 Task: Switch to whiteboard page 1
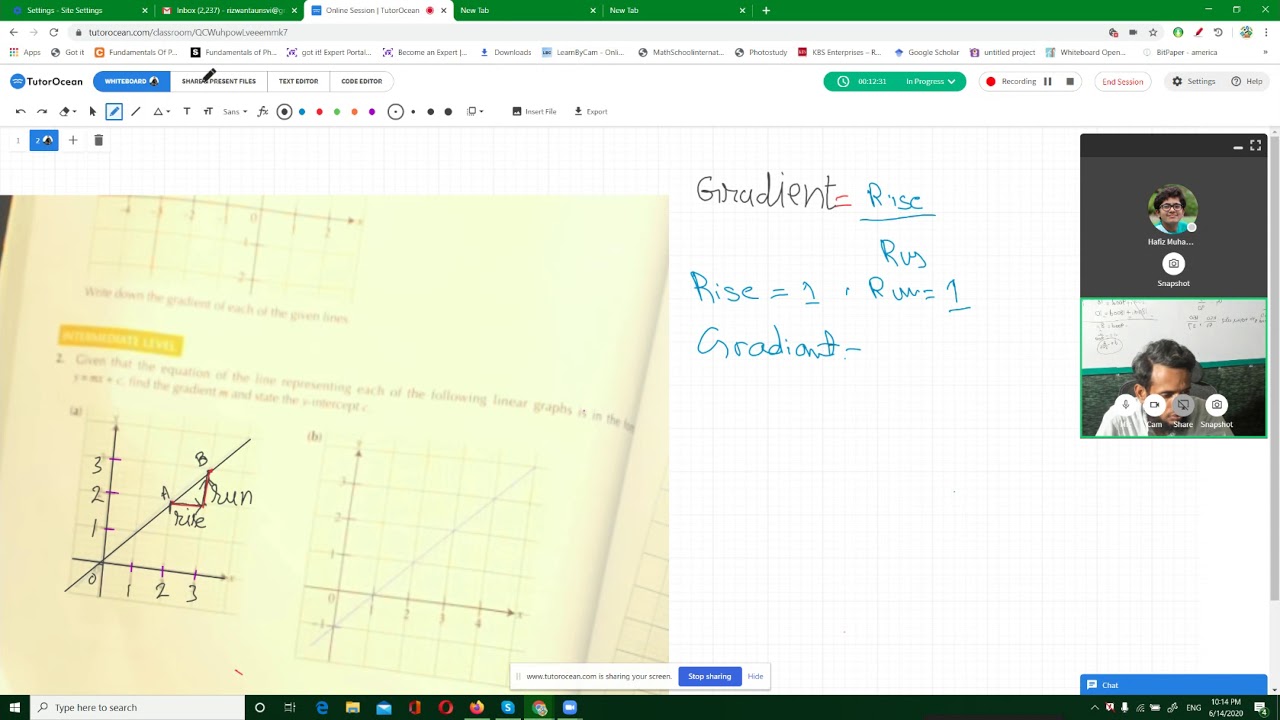point(17,140)
